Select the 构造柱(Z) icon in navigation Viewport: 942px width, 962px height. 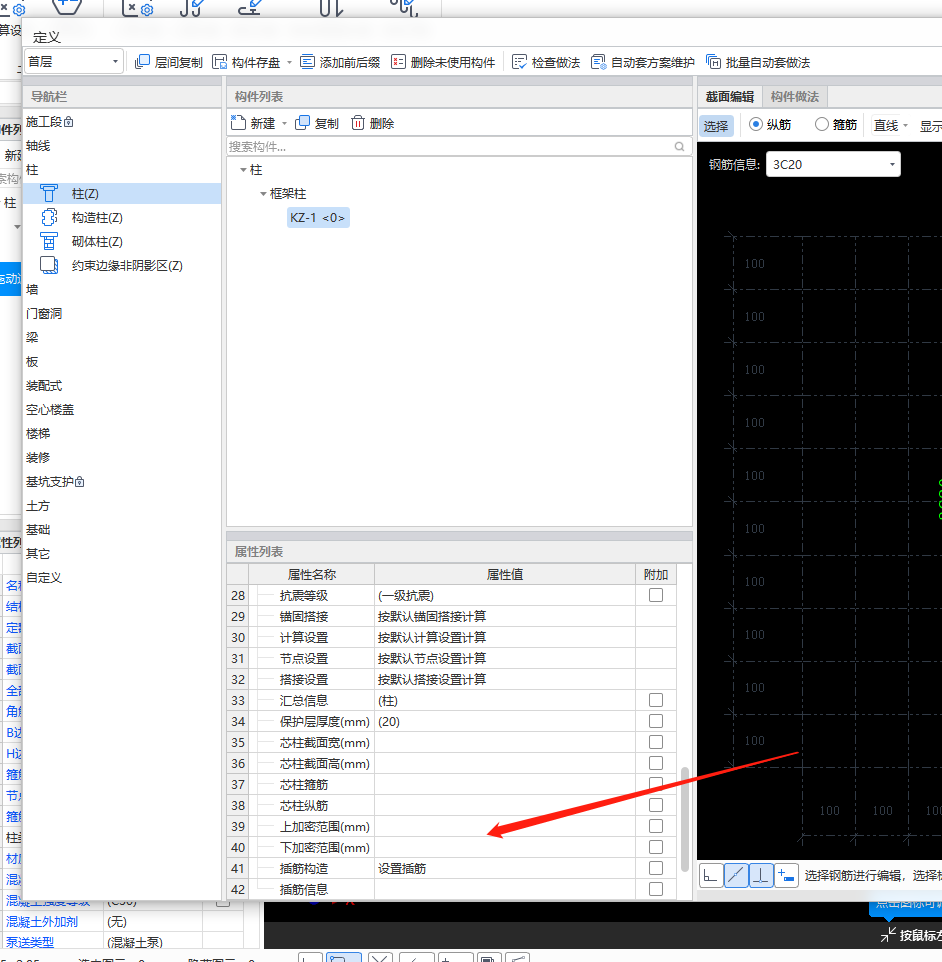point(49,217)
